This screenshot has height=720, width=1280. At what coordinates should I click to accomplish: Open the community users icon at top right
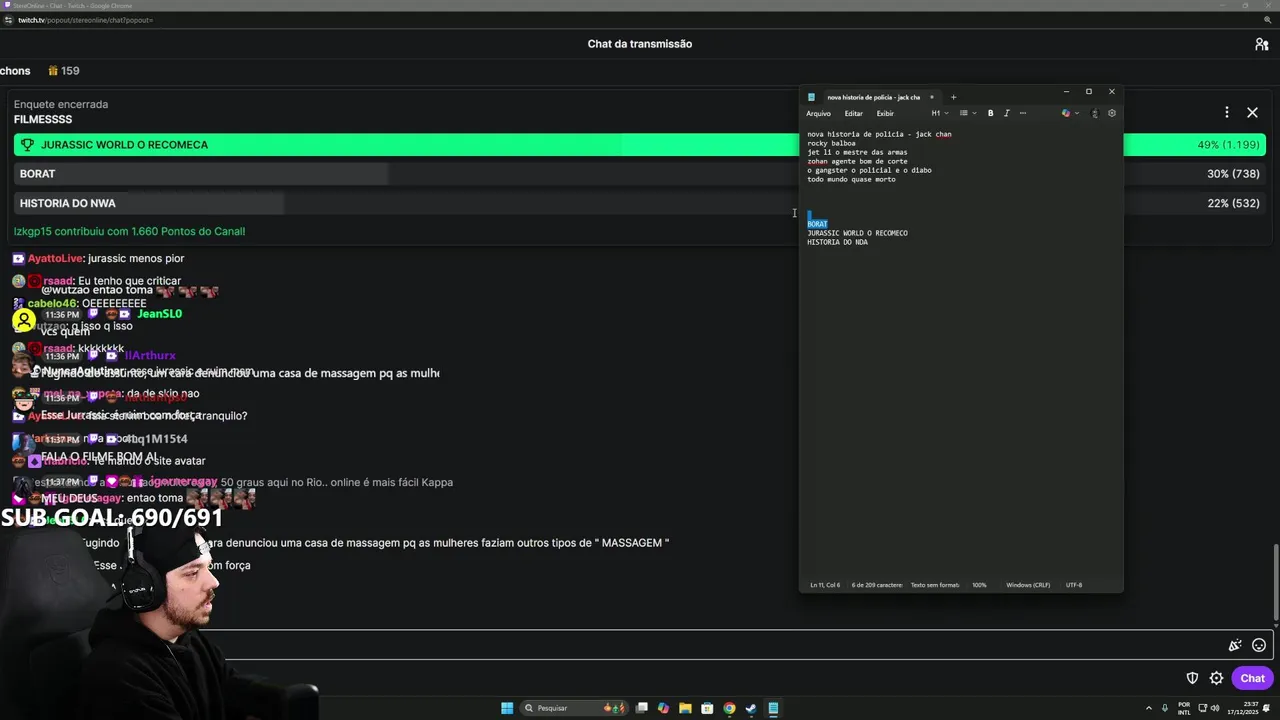click(x=1261, y=44)
